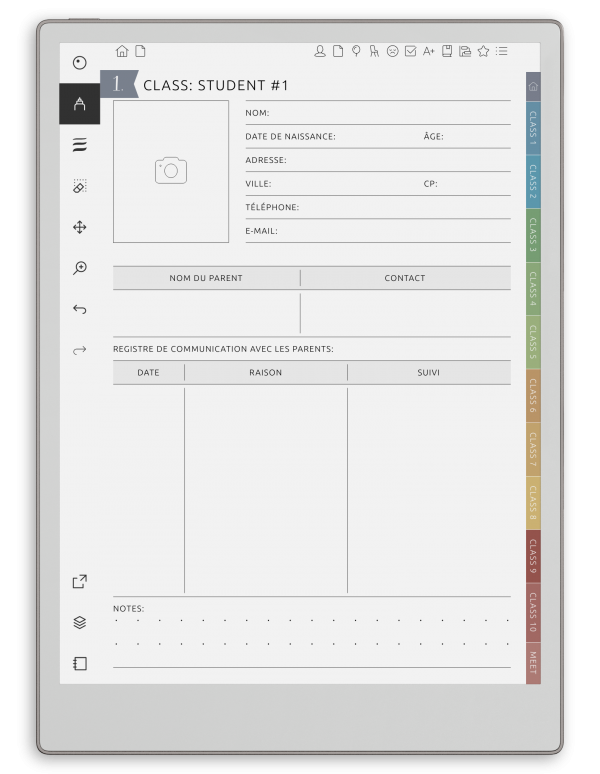Open the MEET tab
The width and height of the screenshot is (600, 774).
(x=533, y=663)
